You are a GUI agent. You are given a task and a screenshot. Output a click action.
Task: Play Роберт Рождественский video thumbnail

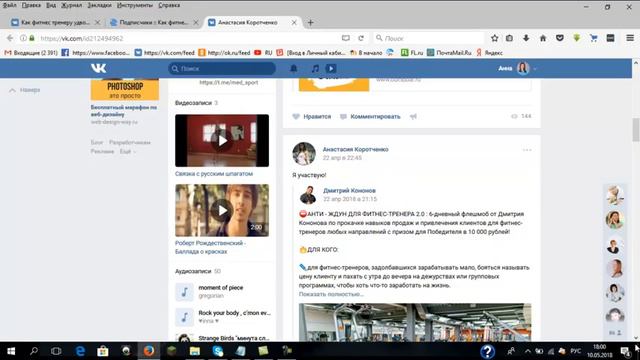(x=222, y=210)
